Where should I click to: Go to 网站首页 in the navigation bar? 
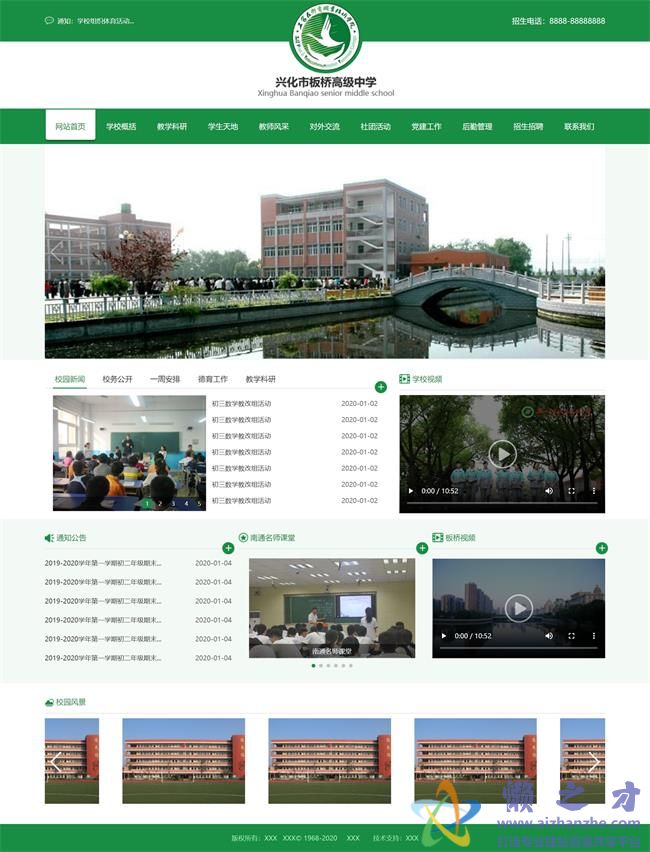tap(70, 126)
